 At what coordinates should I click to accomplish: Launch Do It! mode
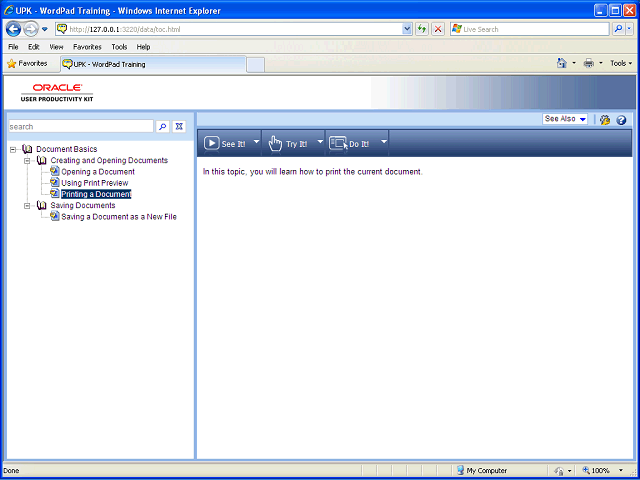(349, 144)
